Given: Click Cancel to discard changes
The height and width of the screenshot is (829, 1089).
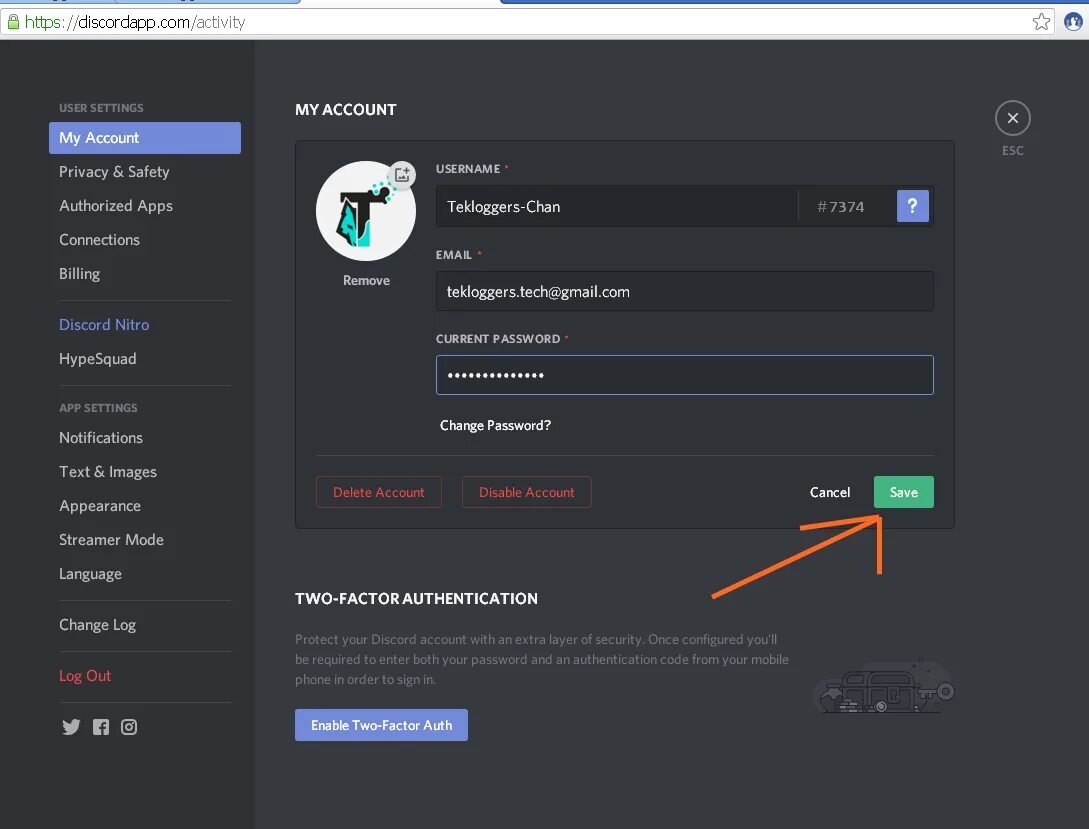Looking at the screenshot, I should point(830,492).
